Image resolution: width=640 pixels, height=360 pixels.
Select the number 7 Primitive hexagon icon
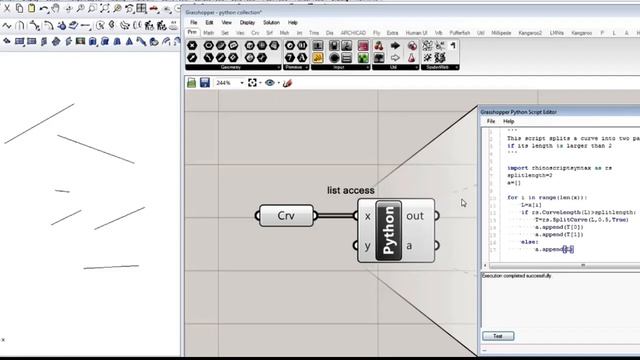click(290, 58)
